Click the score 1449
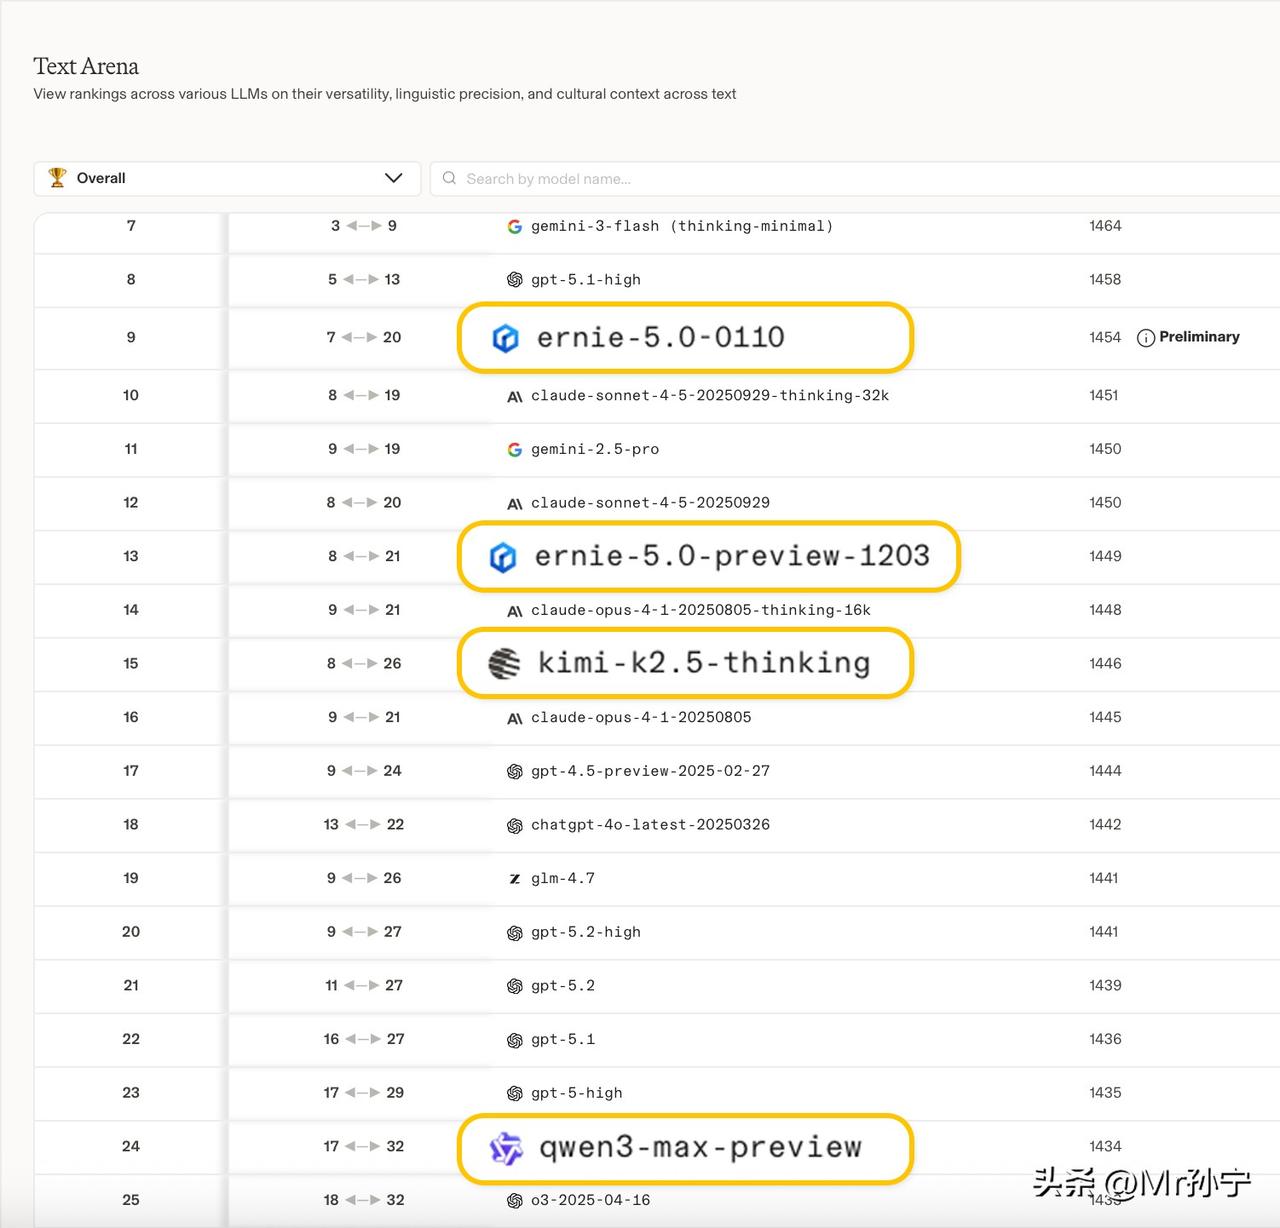The image size is (1280, 1228). [x=1105, y=556]
